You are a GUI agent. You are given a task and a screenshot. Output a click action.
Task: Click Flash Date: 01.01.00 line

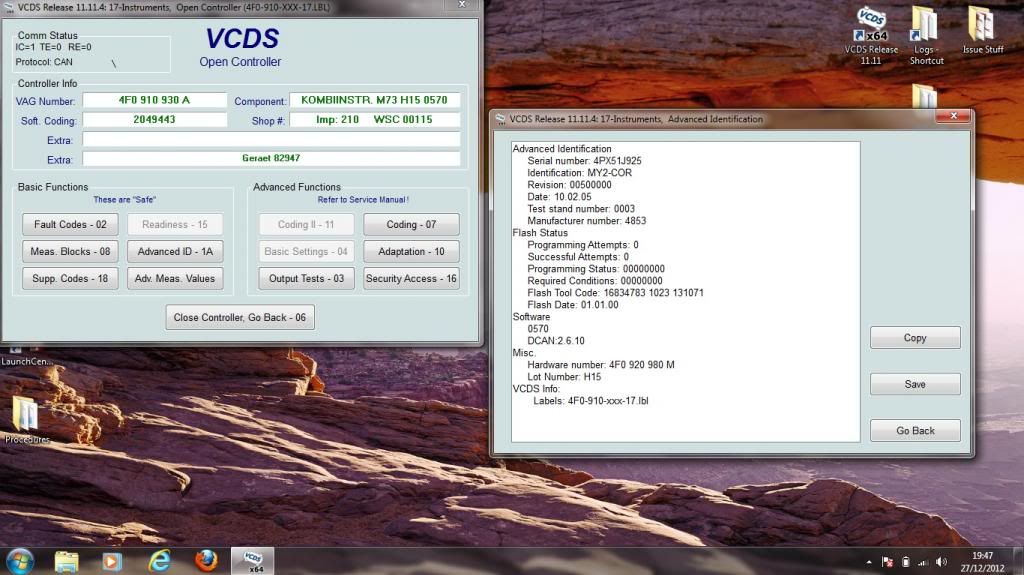coord(573,304)
